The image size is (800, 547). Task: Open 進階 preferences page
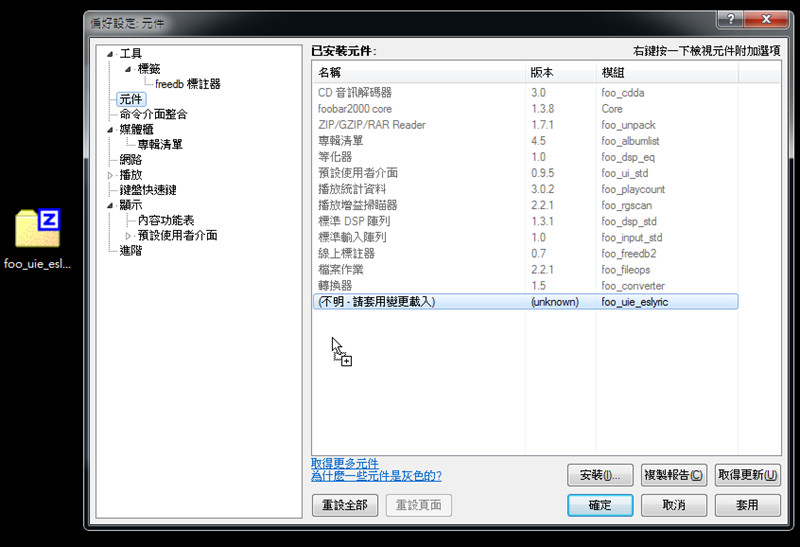pyautogui.click(x=131, y=251)
